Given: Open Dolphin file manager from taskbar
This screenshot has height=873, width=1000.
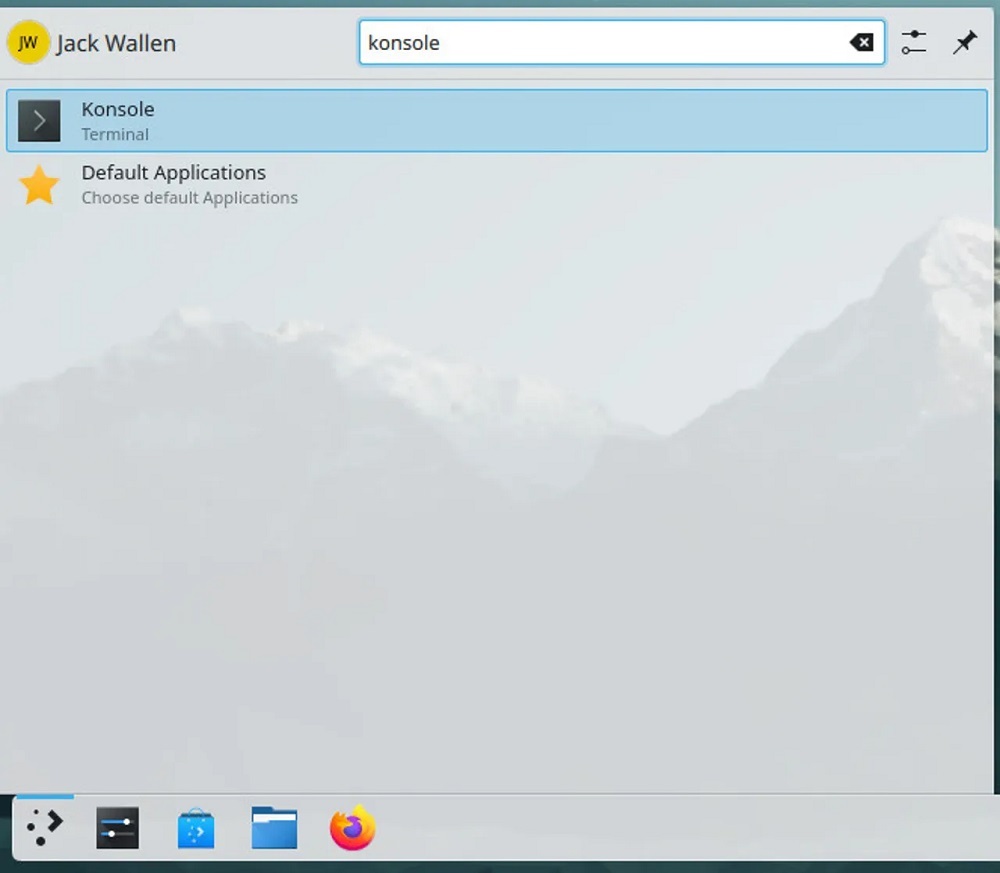Looking at the screenshot, I should coord(274,828).
